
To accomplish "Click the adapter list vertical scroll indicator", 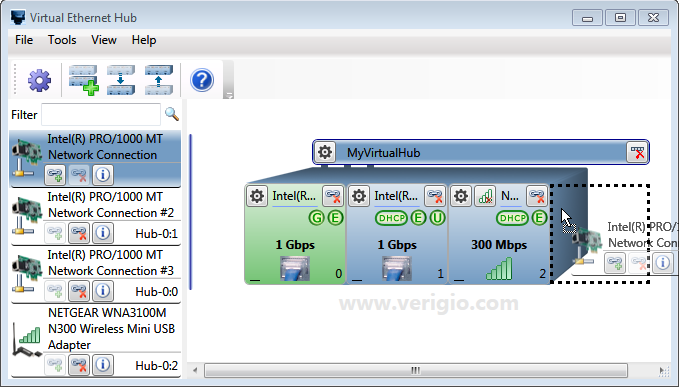I will tap(191, 212).
